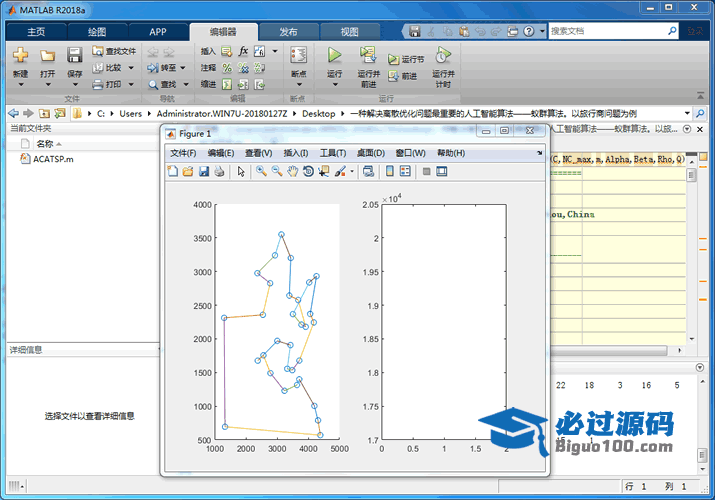Select the Data Cursor tool in Figure 1
The height and width of the screenshot is (500, 715).
pos(324,171)
